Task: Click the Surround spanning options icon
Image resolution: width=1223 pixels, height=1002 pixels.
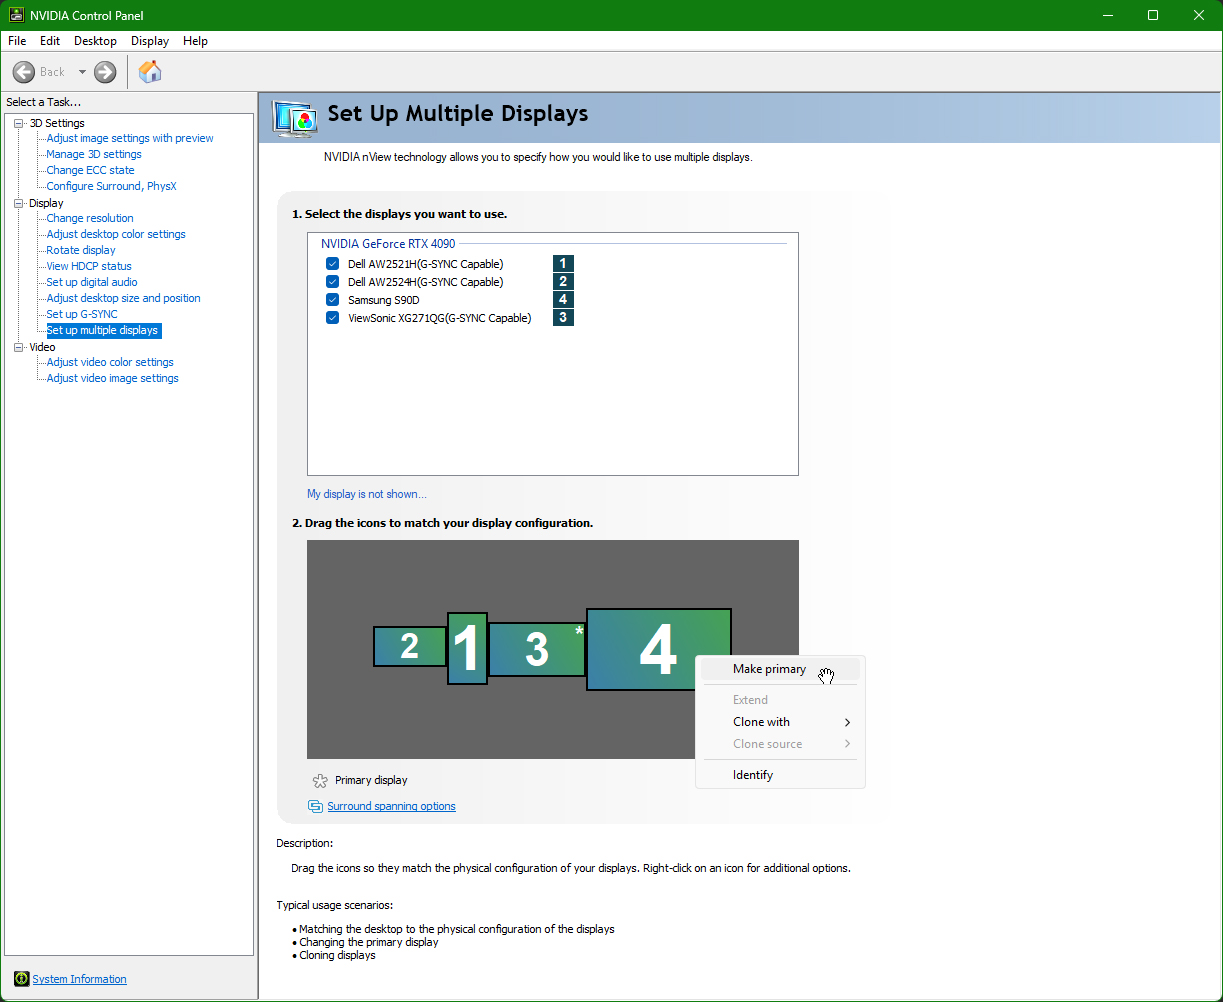Action: click(x=316, y=806)
